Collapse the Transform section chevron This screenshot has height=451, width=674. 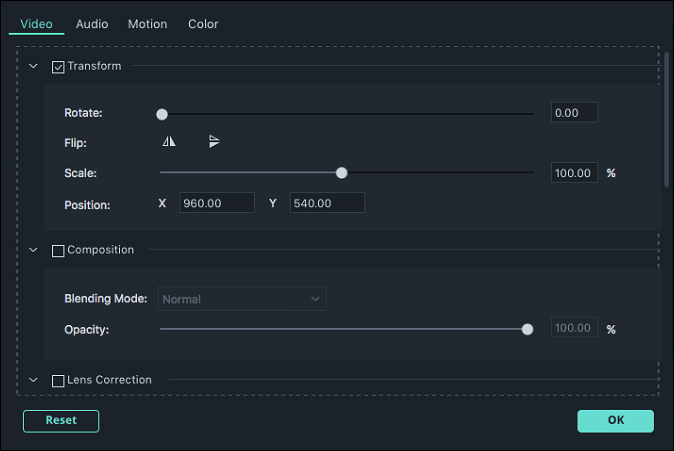(x=33, y=66)
